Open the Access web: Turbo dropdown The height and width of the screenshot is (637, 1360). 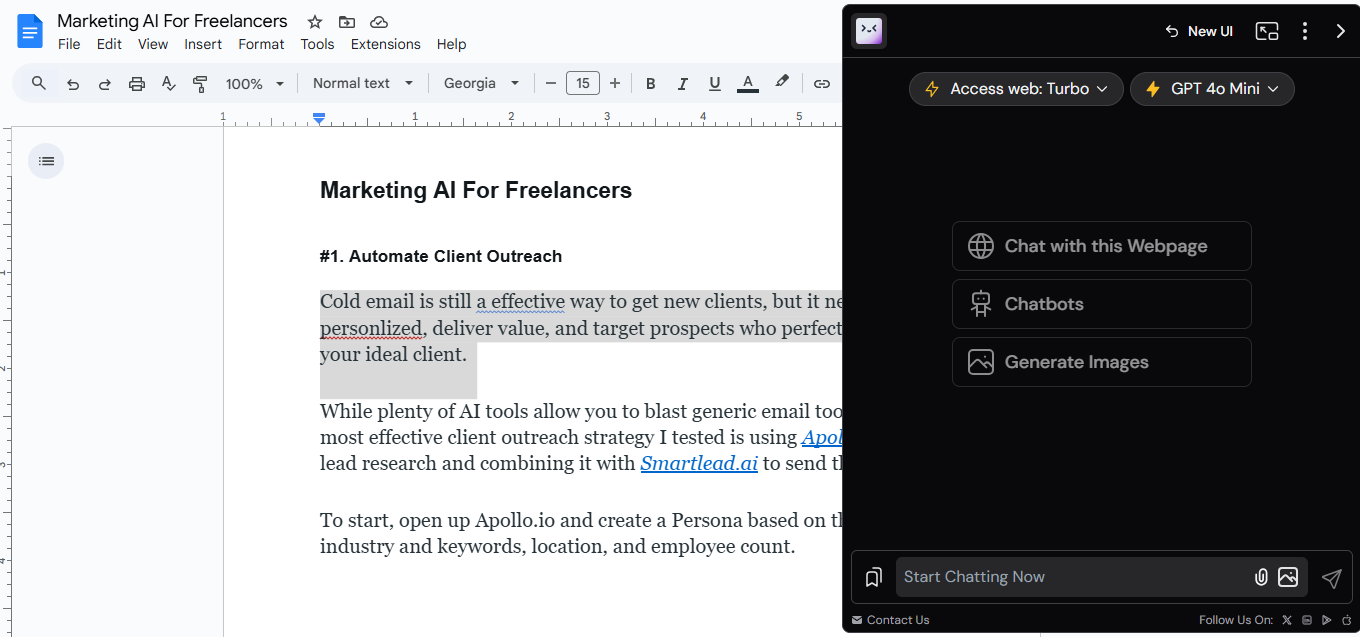point(1016,89)
